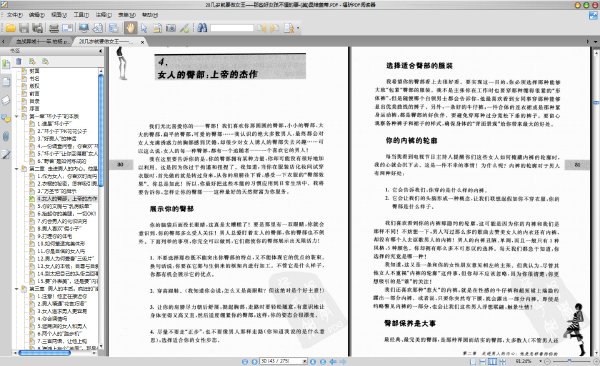
Task: Choose the Snapshot camera tool
Action: click(171, 28)
